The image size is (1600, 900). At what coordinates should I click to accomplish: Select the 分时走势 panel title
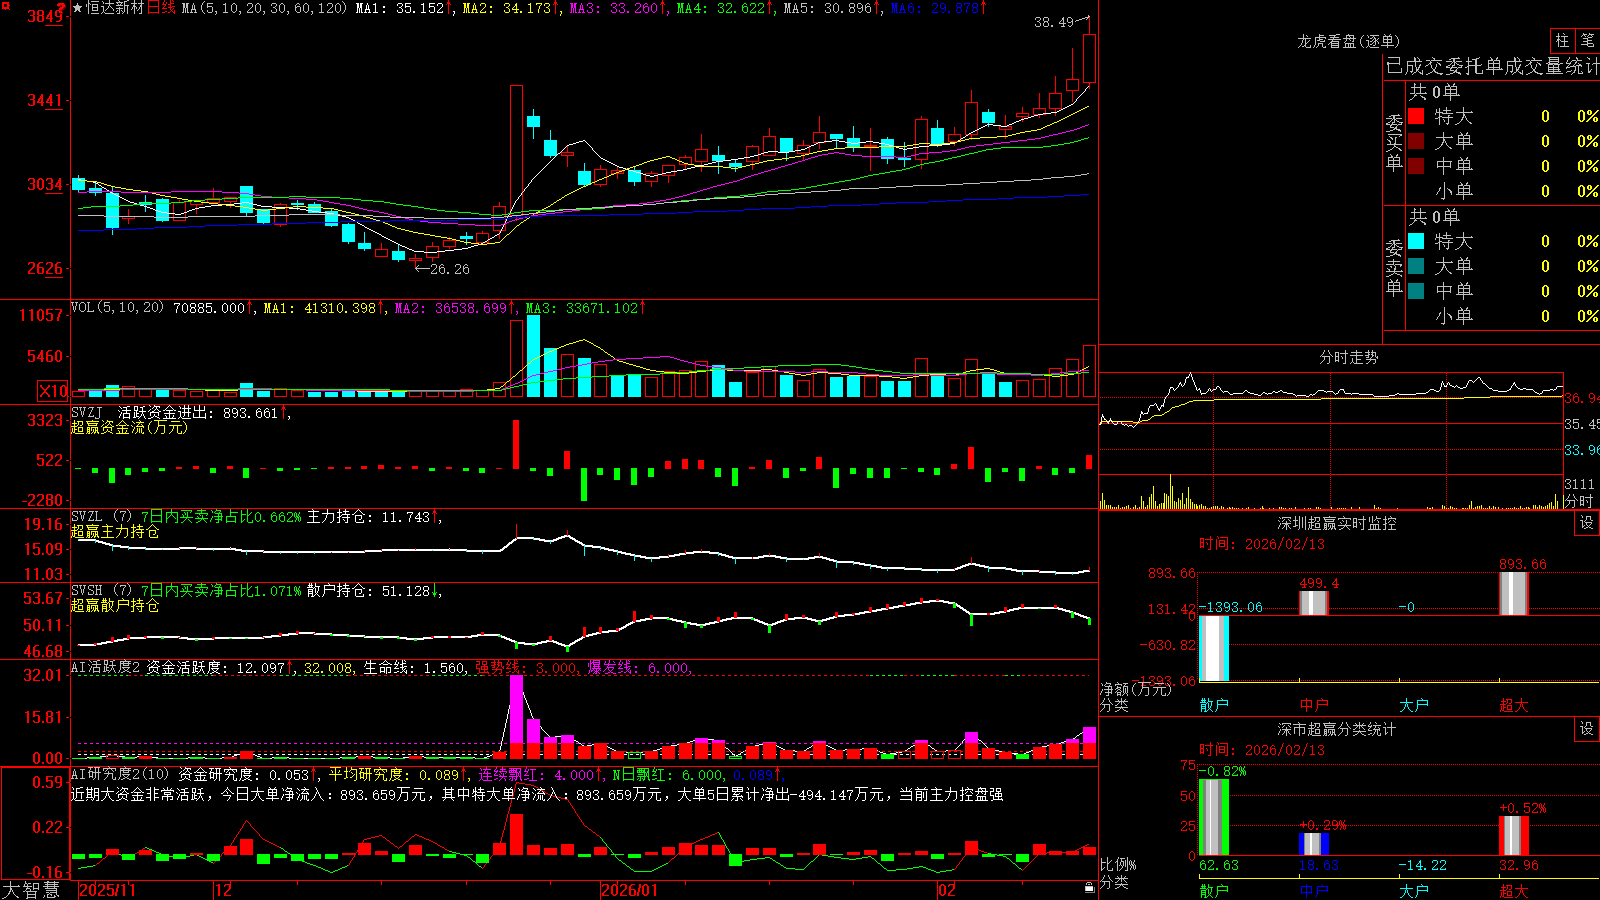[1348, 357]
